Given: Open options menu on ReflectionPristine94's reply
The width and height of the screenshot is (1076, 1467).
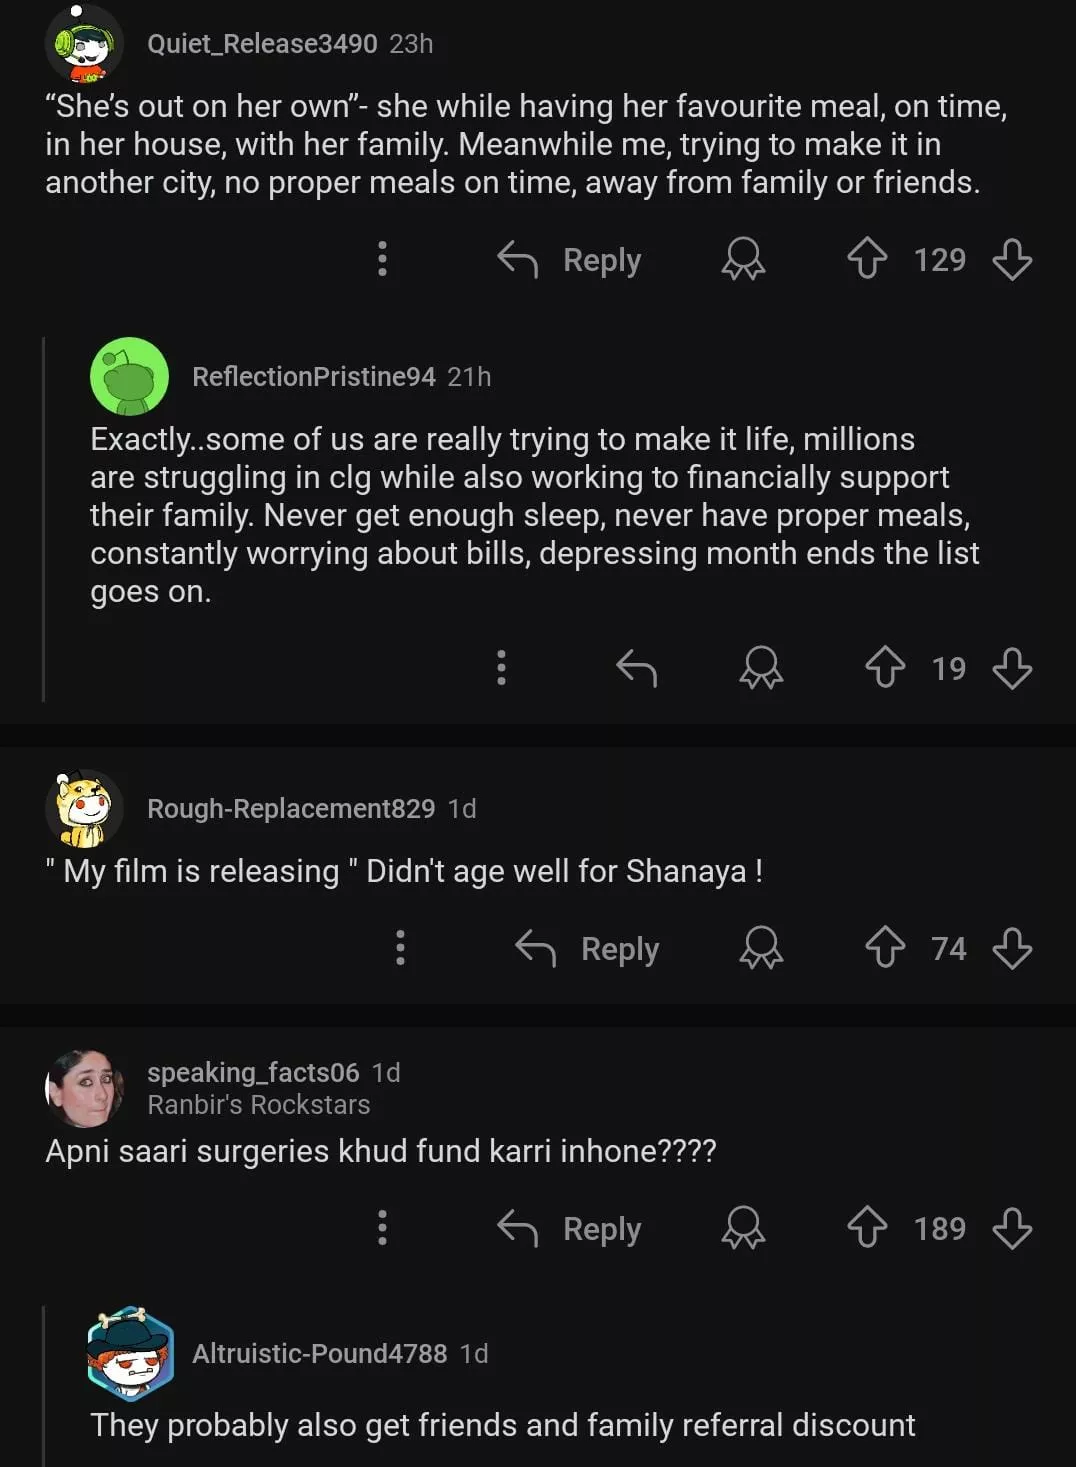Looking at the screenshot, I should (501, 668).
